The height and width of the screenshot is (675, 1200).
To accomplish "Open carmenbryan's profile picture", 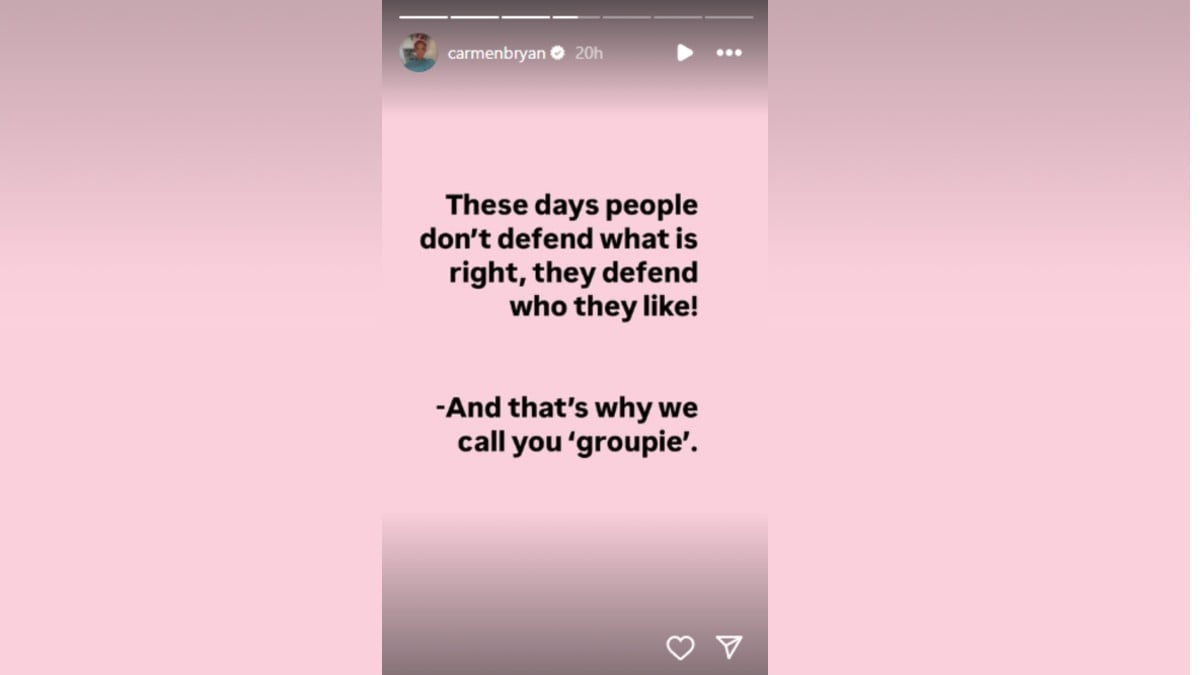I will tap(419, 53).
